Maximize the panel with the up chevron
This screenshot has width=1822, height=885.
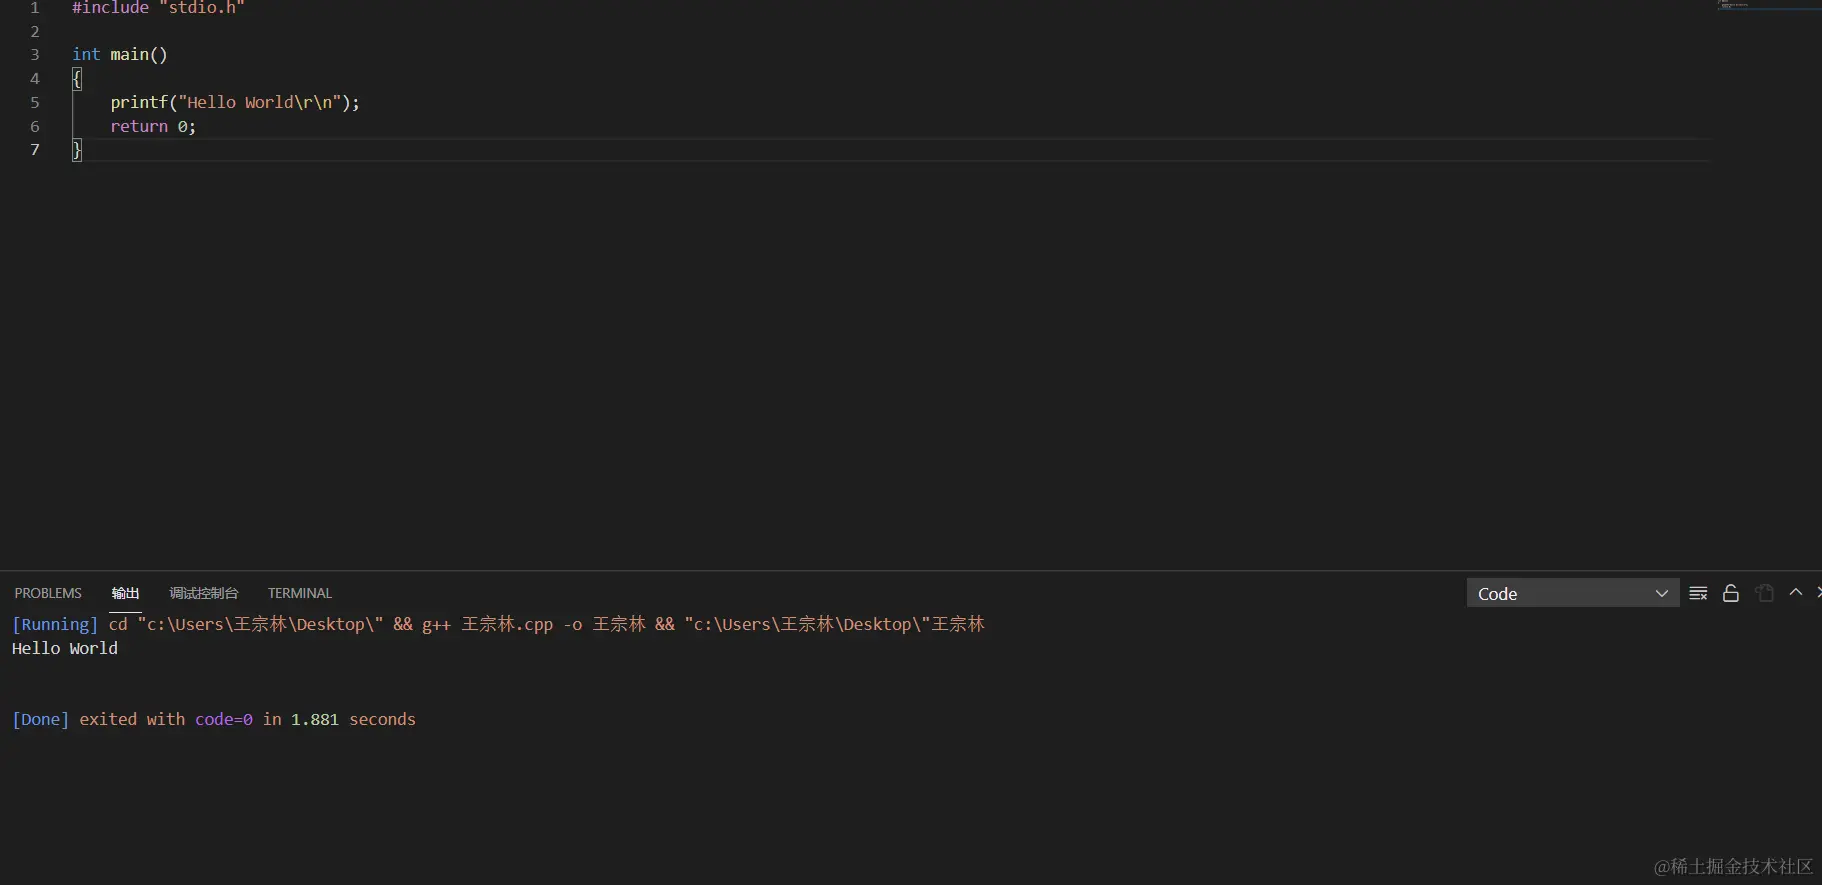click(1796, 593)
